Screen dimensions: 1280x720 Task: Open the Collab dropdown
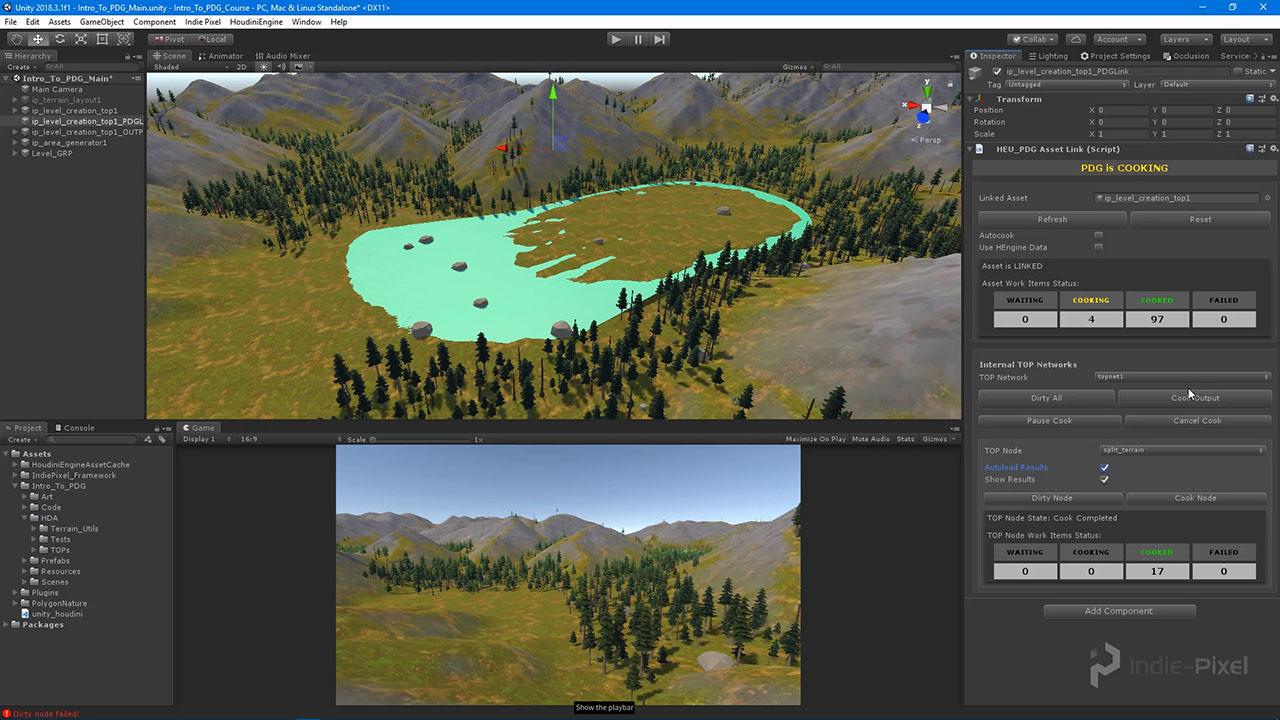tap(1033, 39)
